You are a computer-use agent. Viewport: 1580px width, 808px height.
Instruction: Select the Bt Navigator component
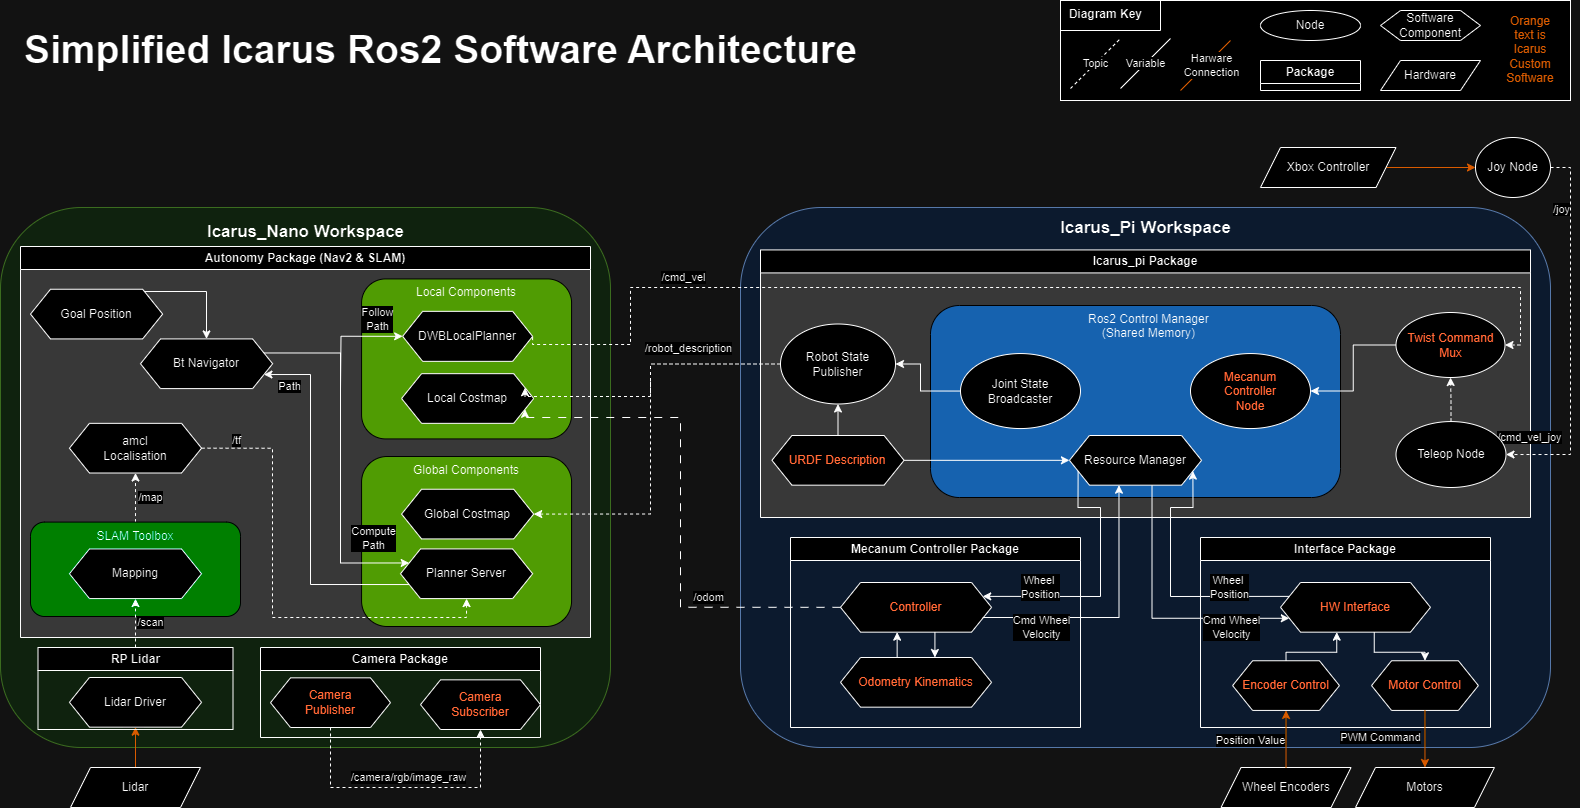[x=206, y=363]
